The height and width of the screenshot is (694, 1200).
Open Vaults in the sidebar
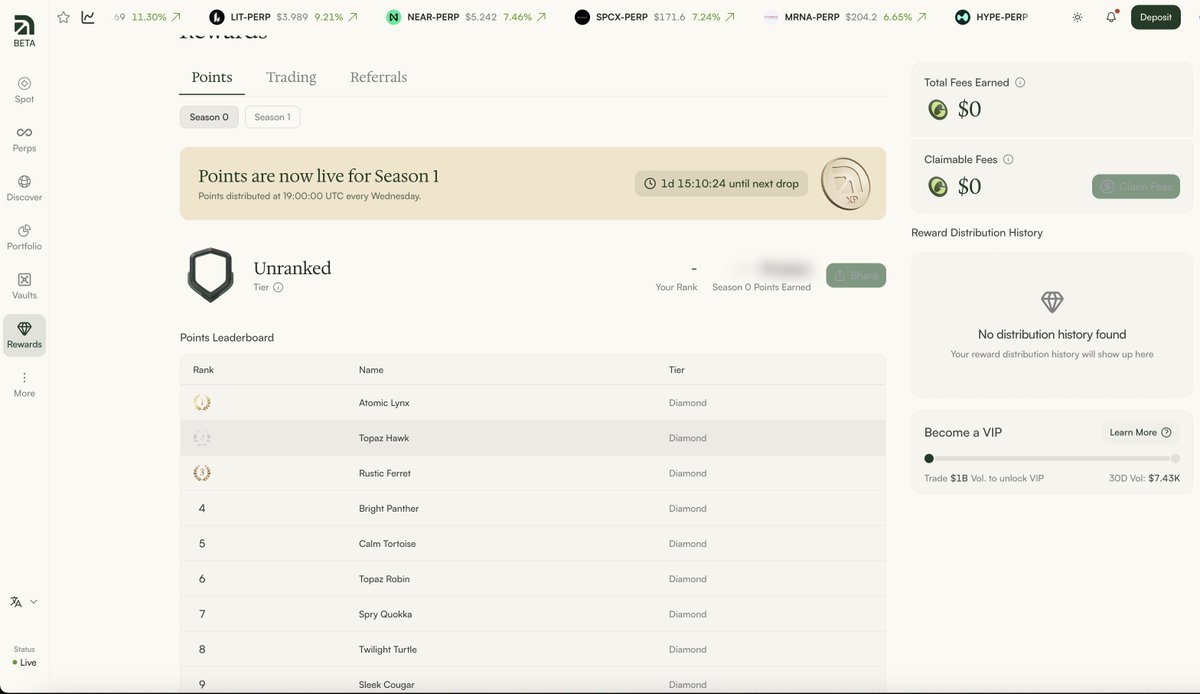pos(24,286)
